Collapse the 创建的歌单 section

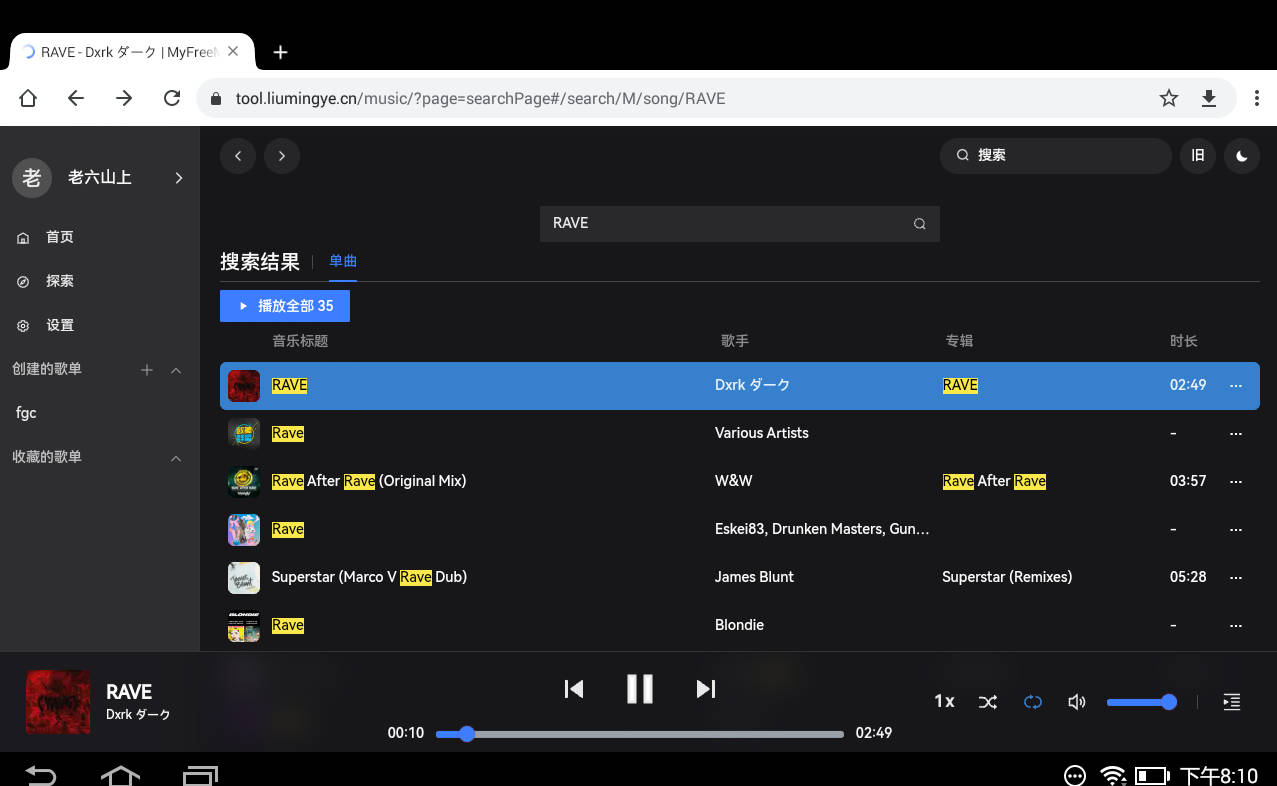coord(176,370)
